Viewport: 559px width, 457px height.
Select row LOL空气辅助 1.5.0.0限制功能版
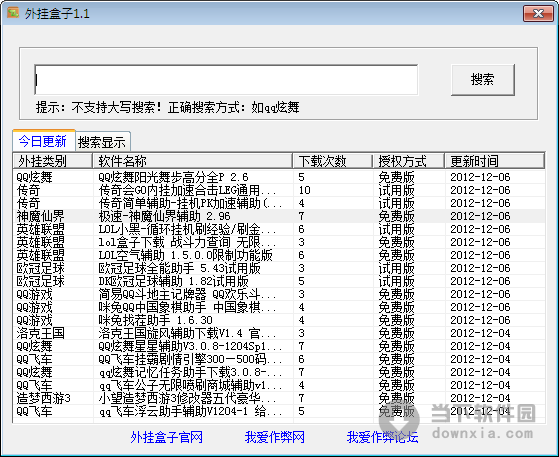(280, 255)
